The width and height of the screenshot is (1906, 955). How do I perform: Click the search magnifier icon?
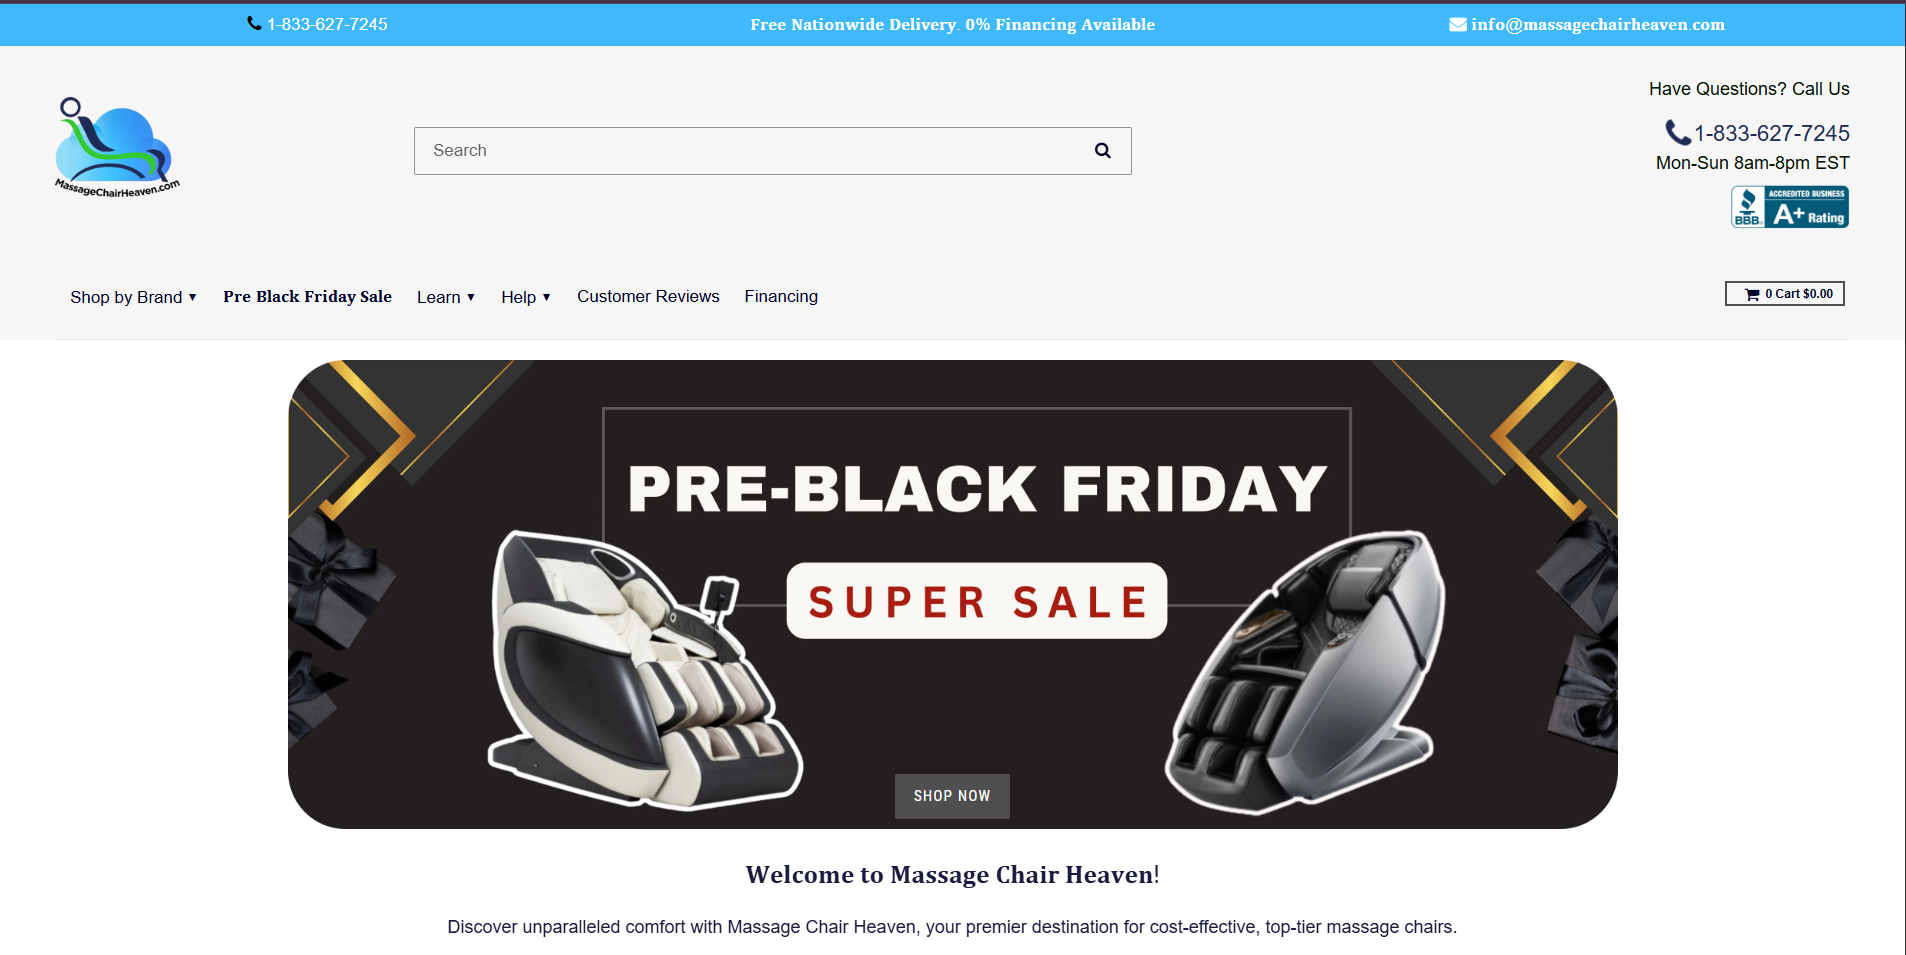[x=1102, y=151]
